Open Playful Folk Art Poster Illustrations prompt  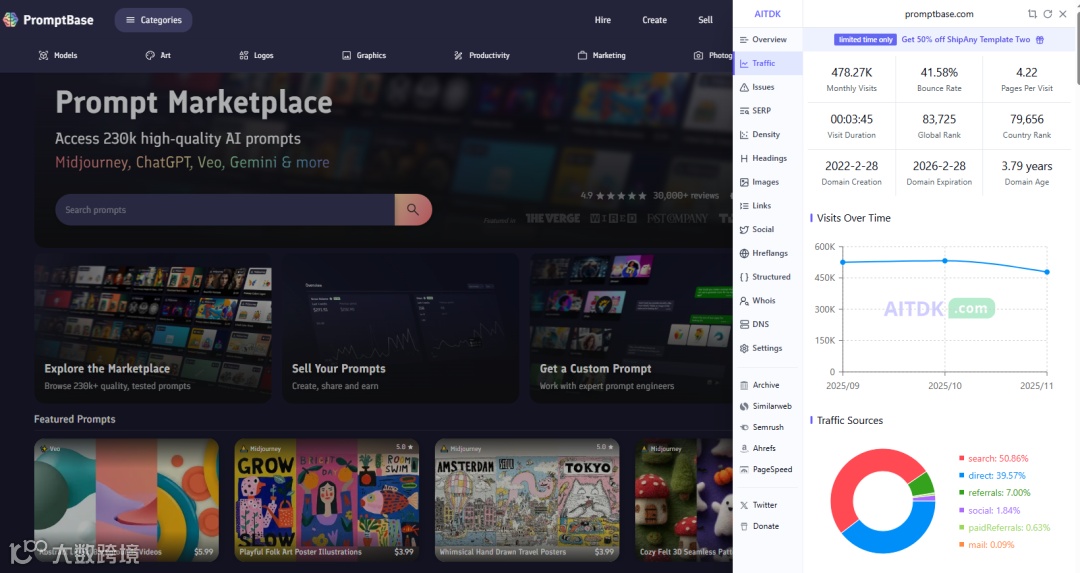click(326, 499)
